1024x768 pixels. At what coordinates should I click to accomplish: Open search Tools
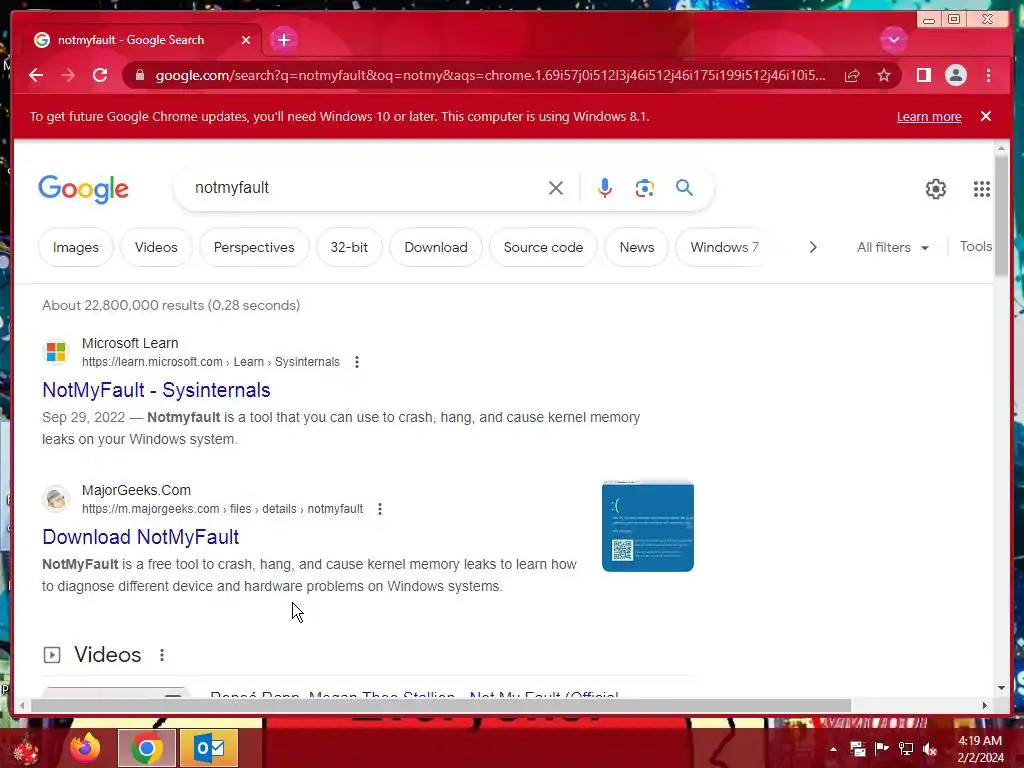976,247
